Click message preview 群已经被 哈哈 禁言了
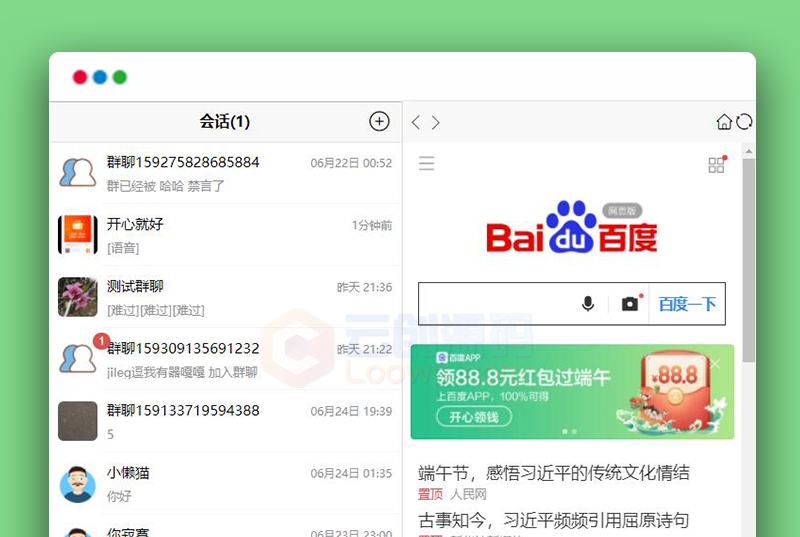This screenshot has height=537, width=800. tap(165, 186)
